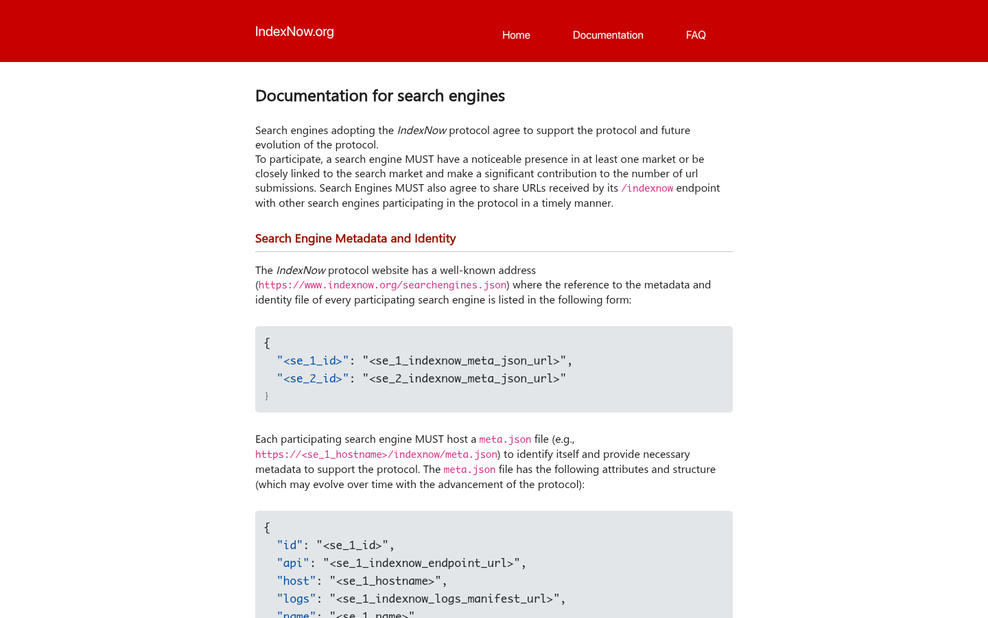This screenshot has width=988, height=618.
Task: Click the "<se_1_indexnow_endpoint_url>" value
Action: click(421, 563)
